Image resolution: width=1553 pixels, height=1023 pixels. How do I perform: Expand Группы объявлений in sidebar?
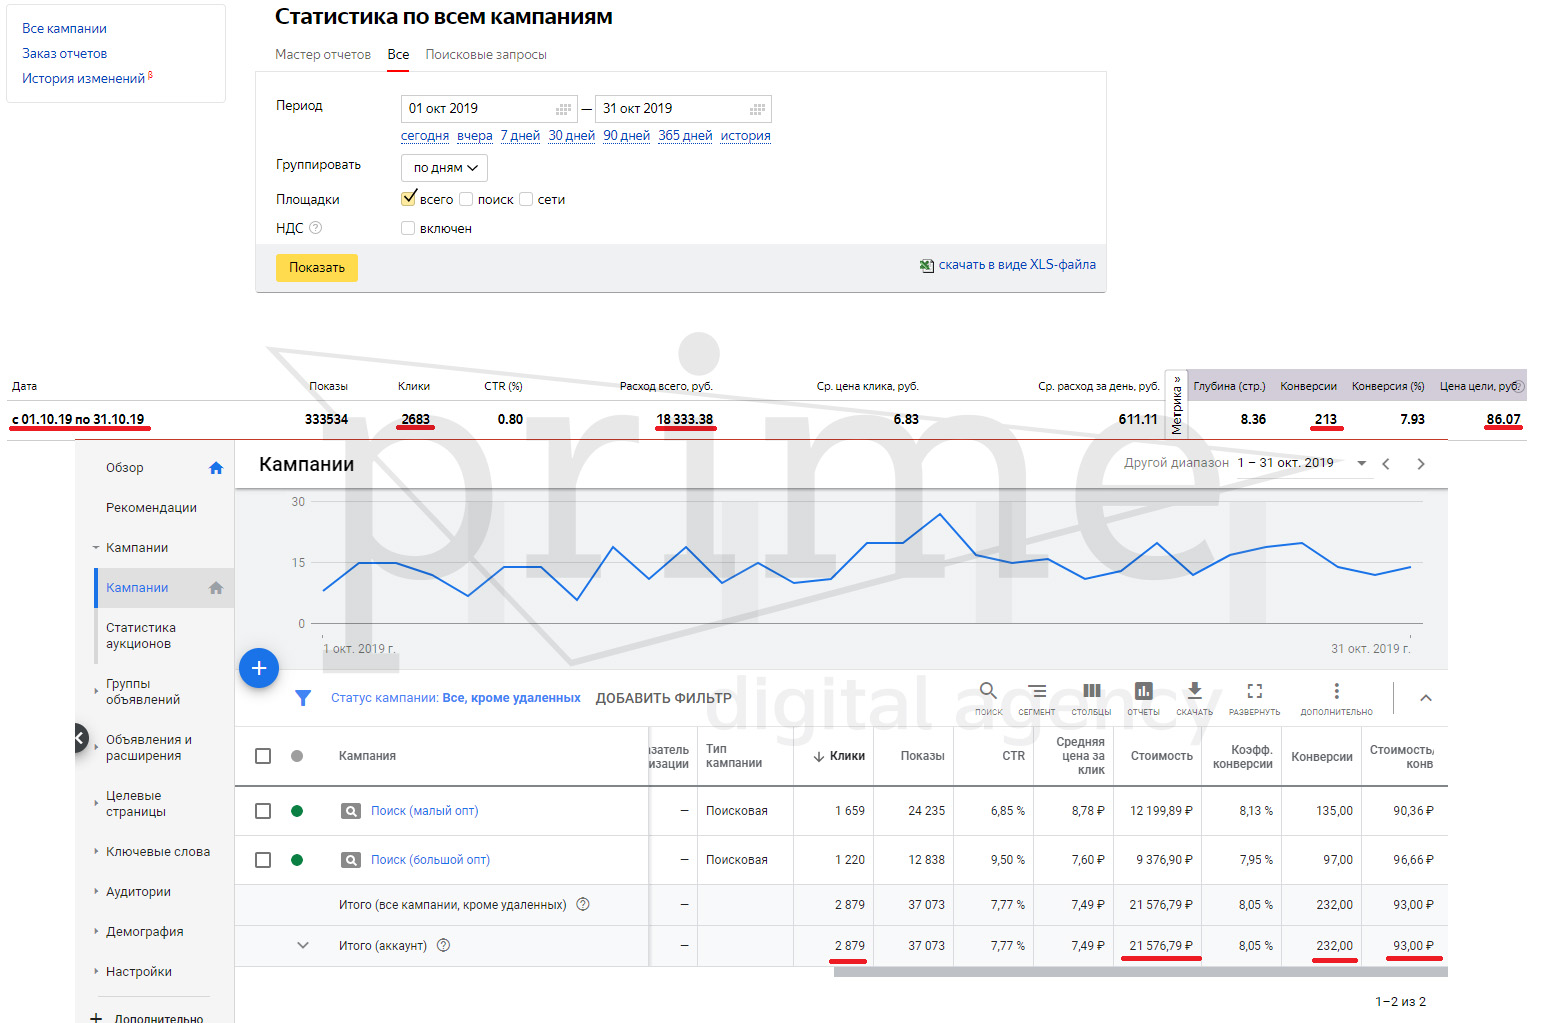coord(96,690)
